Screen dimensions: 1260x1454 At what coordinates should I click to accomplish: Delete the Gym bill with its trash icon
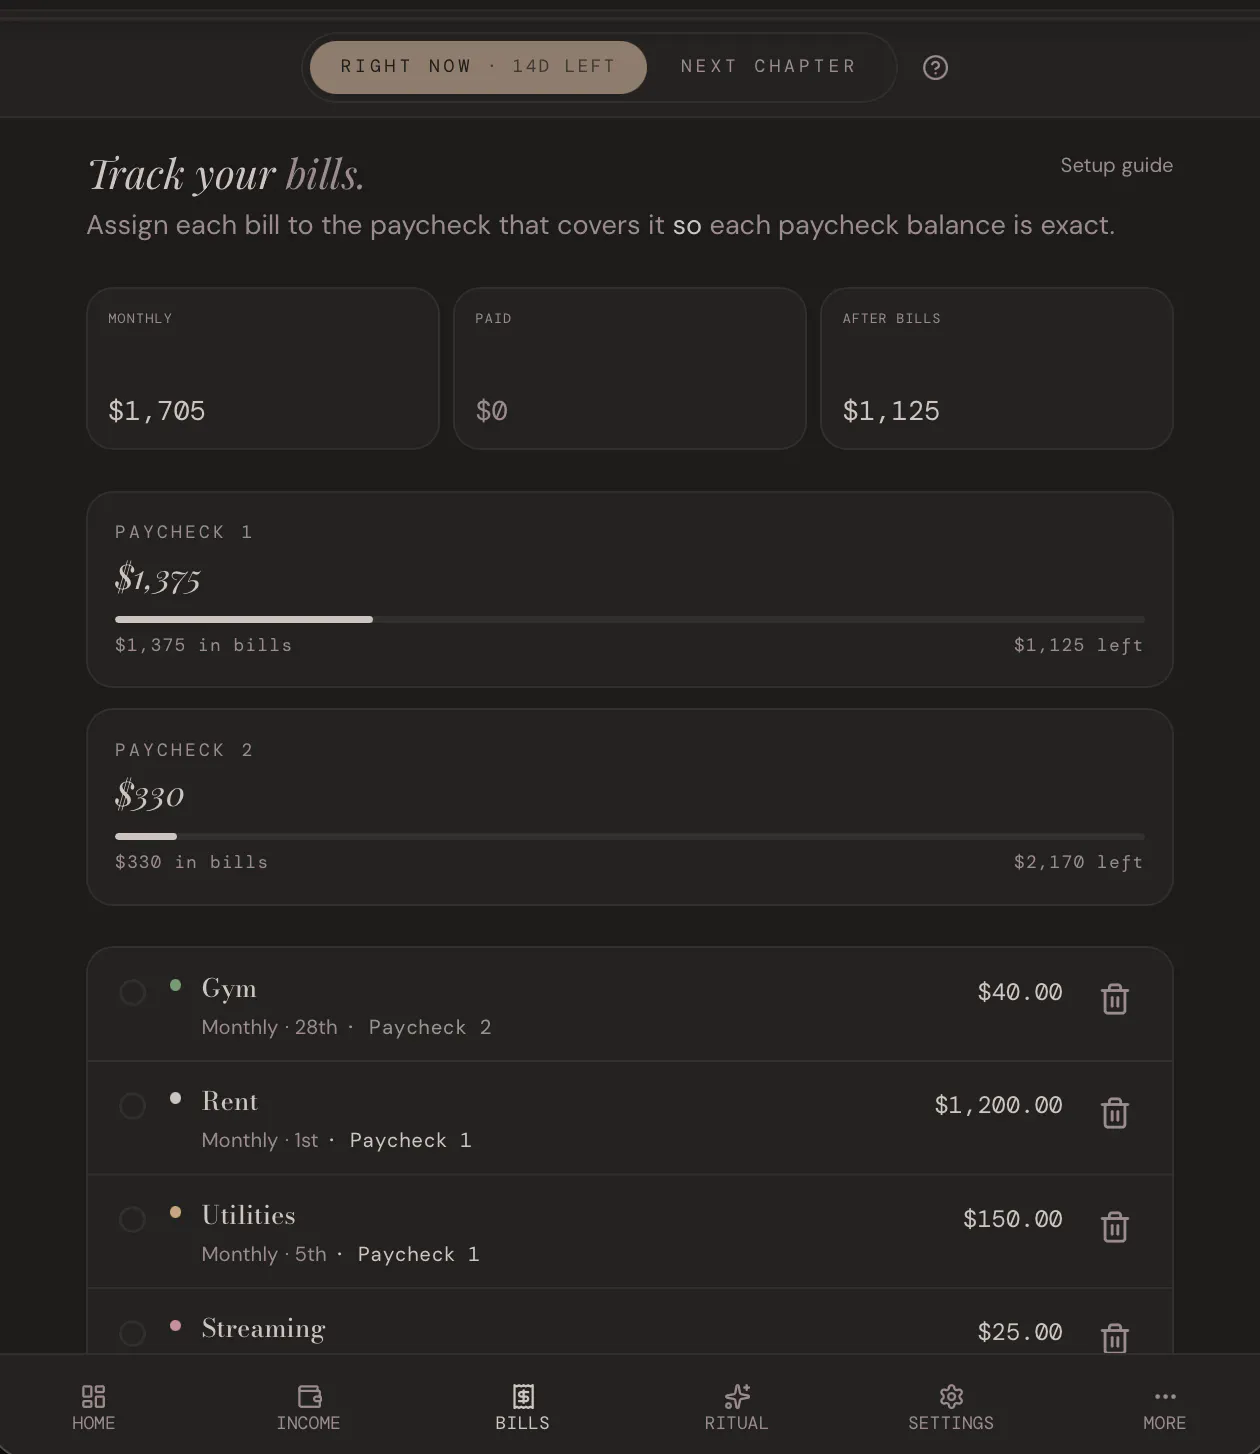pyautogui.click(x=1115, y=999)
